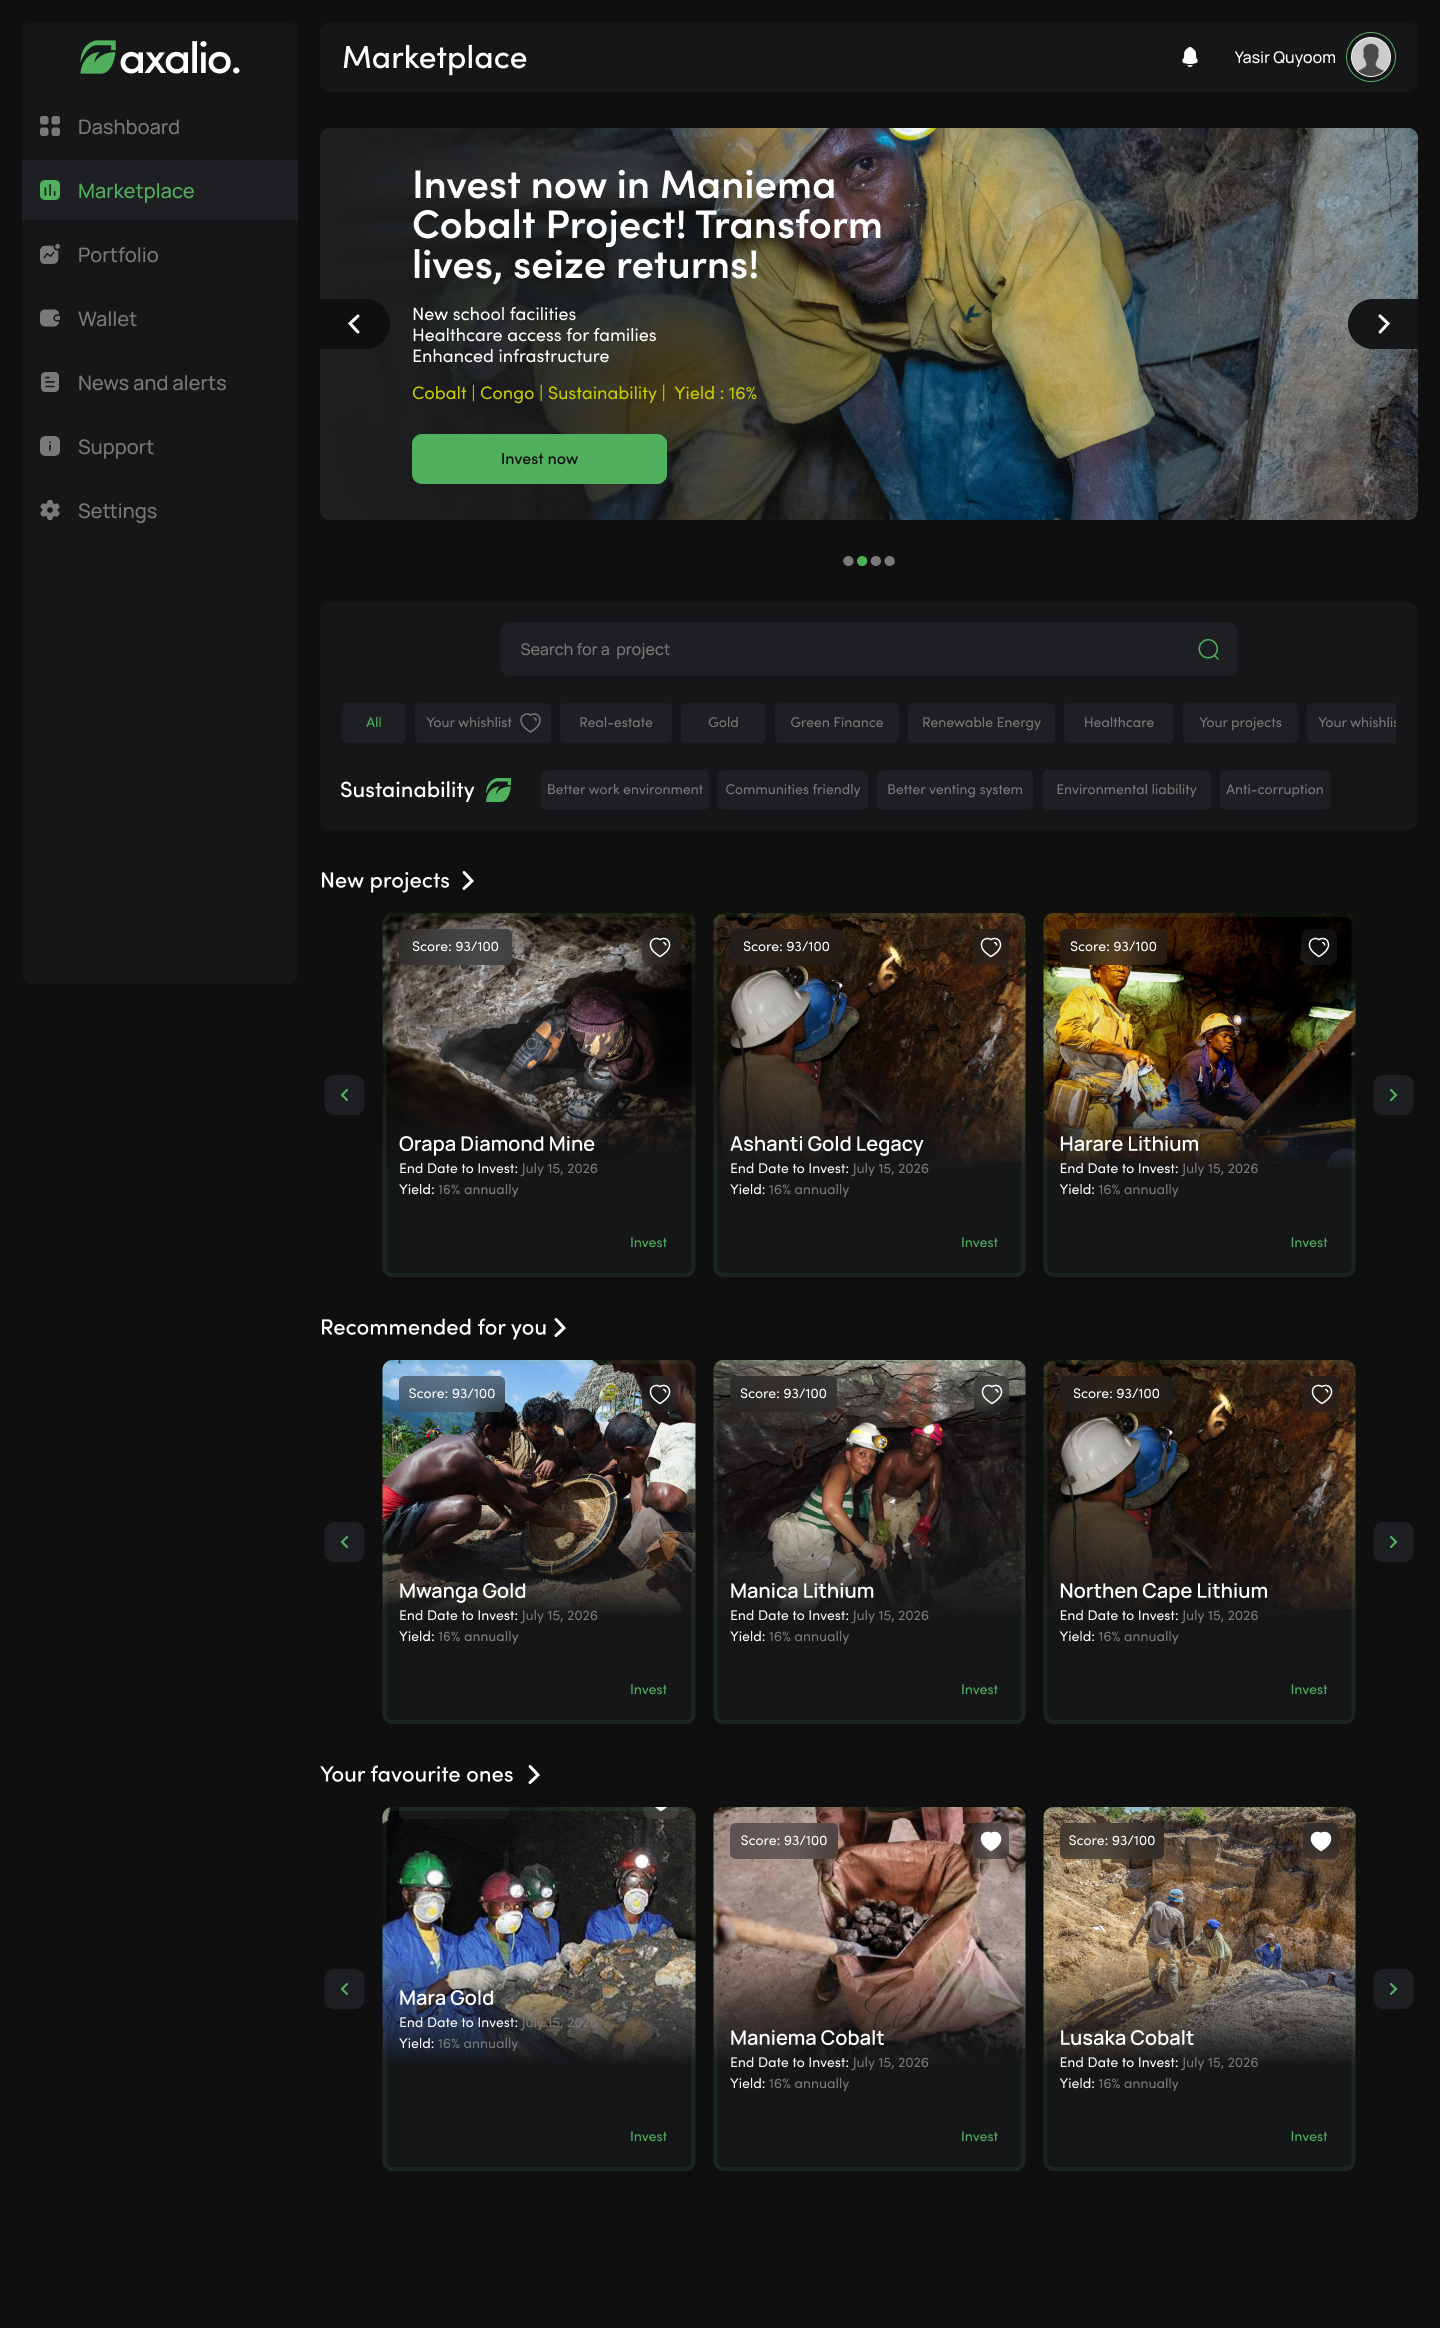This screenshot has width=1440, height=2328.
Task: Click Invest on Ashanti Gold Legacy
Action: (979, 1243)
